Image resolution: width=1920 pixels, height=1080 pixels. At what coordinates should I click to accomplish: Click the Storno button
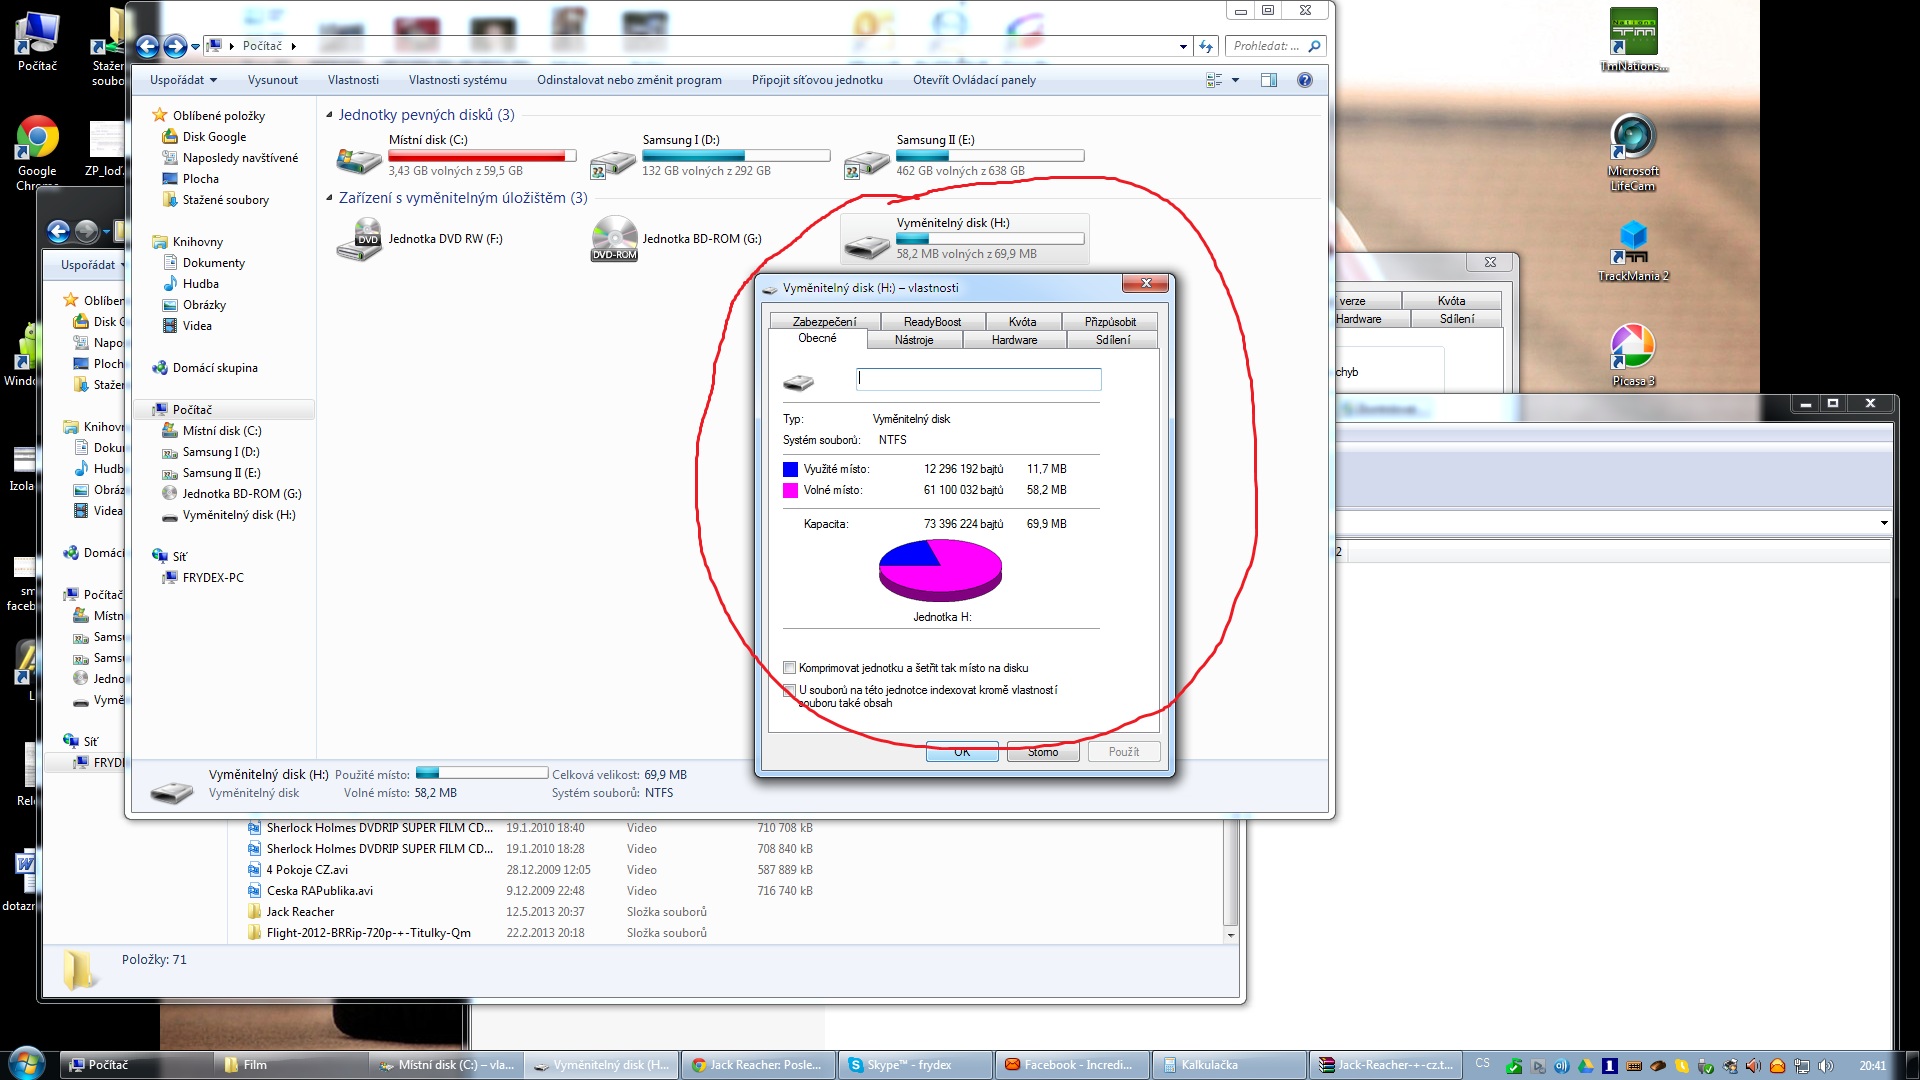(x=1042, y=752)
